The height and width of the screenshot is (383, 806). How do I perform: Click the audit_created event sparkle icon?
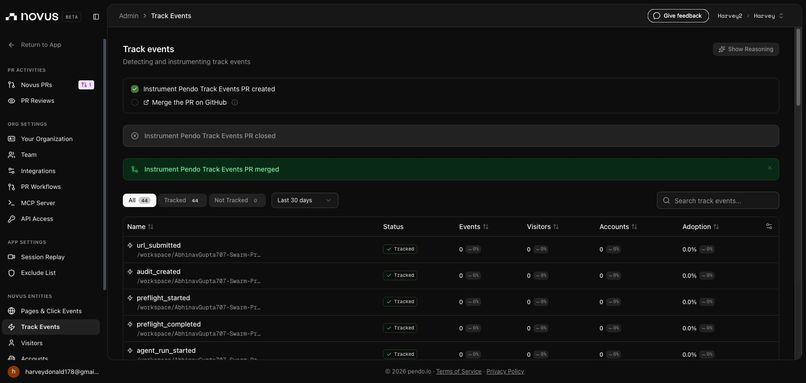coord(130,271)
